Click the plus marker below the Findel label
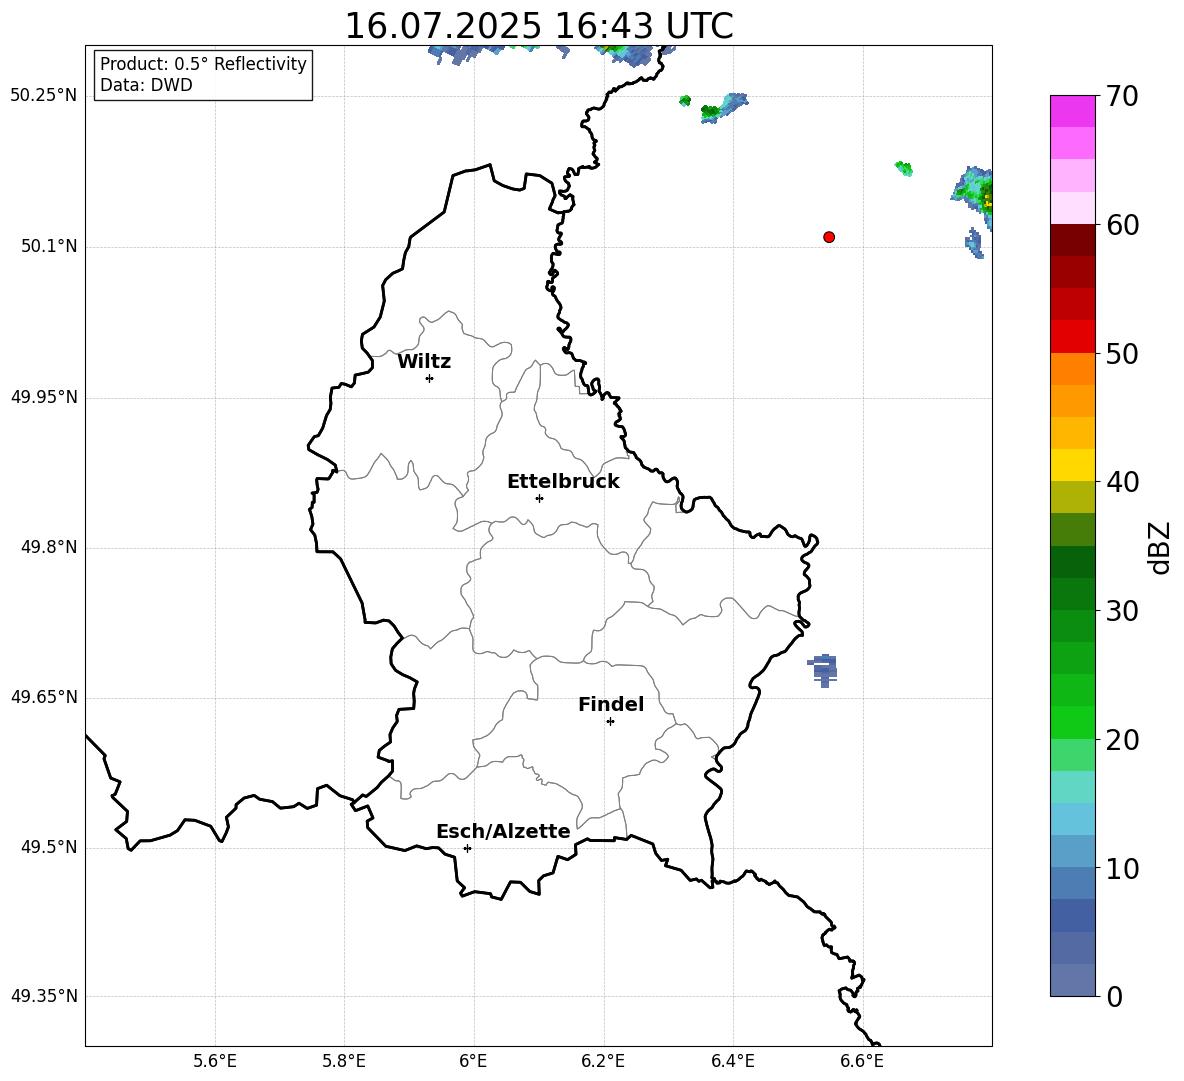Viewport: 1184px width, 1081px height. pyautogui.click(x=610, y=722)
